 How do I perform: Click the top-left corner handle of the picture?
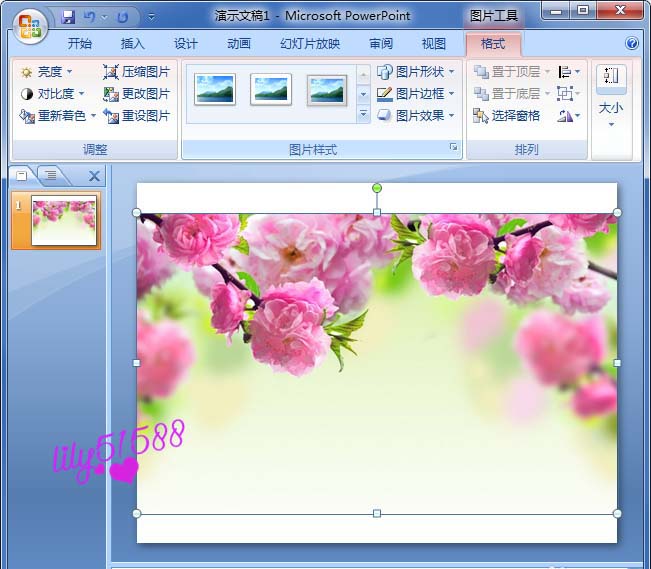tap(136, 213)
